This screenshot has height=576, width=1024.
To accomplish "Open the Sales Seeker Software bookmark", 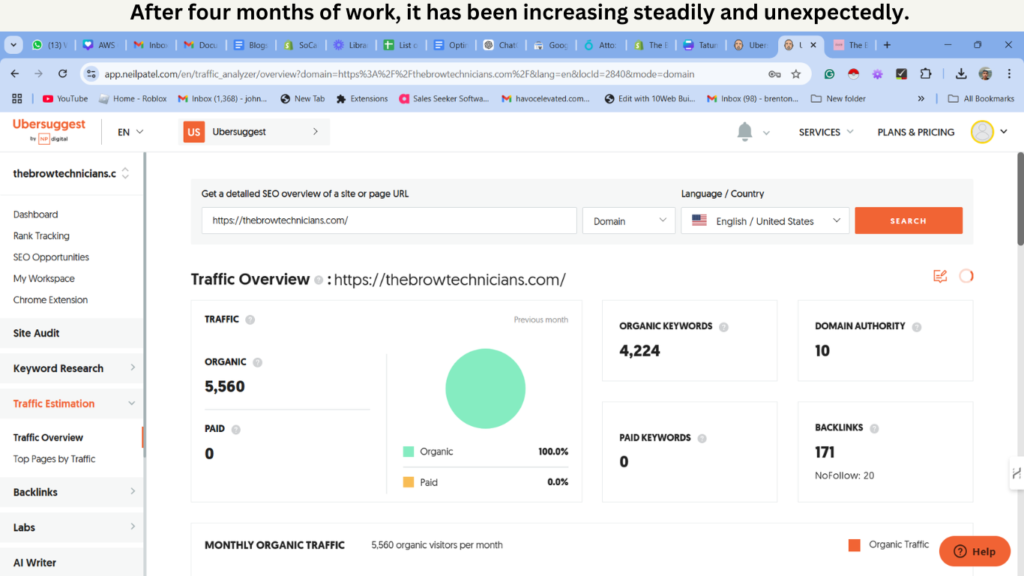I will [443, 99].
